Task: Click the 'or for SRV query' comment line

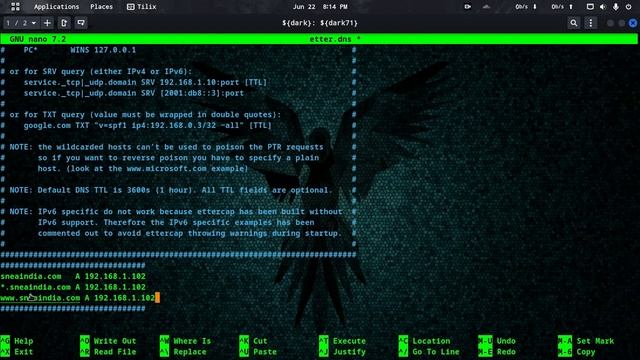Action: click(100, 72)
